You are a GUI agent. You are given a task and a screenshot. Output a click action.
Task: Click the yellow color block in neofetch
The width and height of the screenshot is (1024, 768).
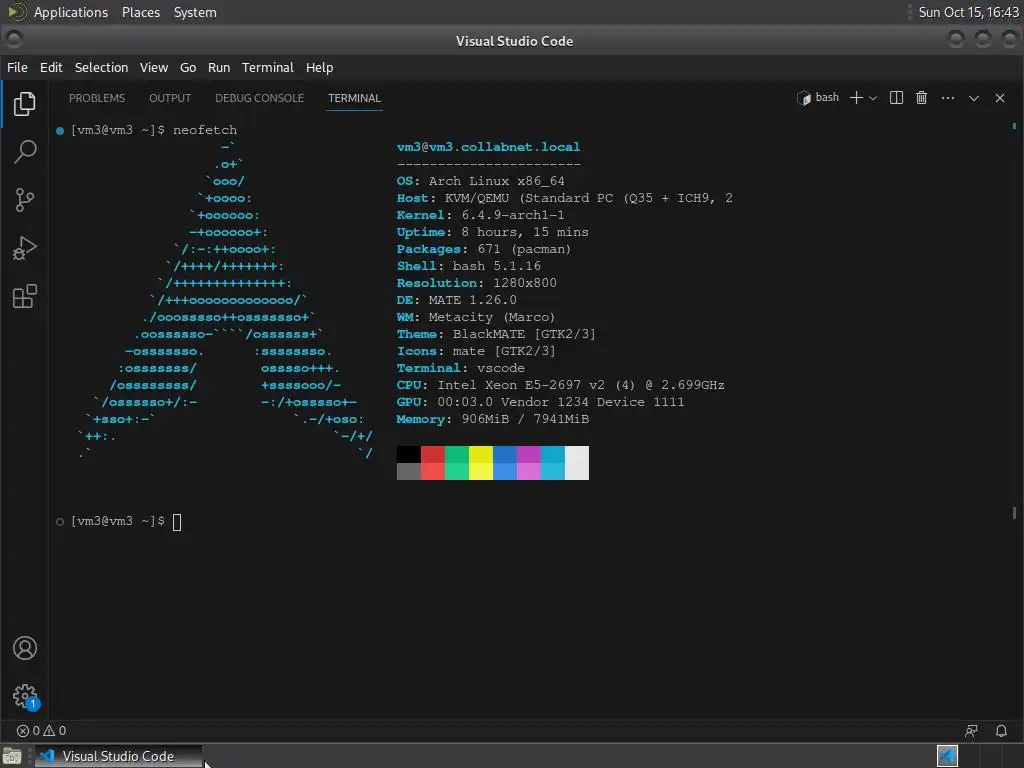point(481,462)
